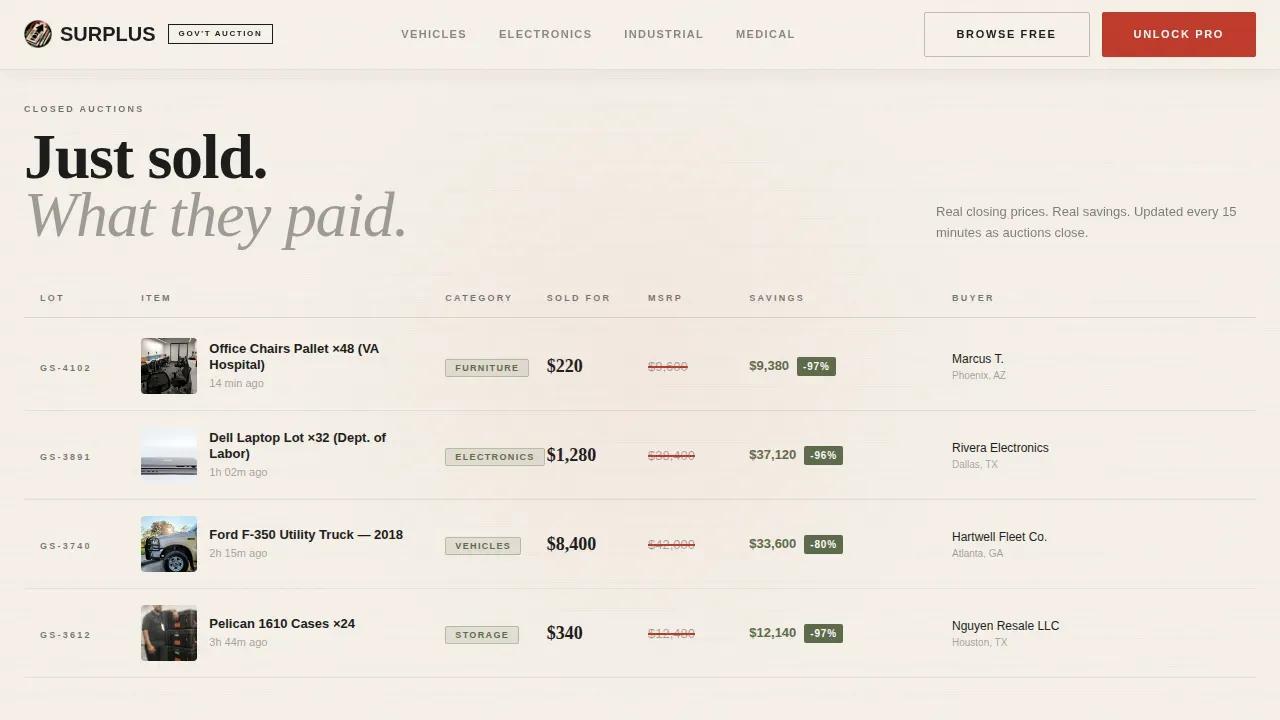This screenshot has width=1280, height=720.
Task: Click the Item column header
Action: pyautogui.click(x=156, y=298)
